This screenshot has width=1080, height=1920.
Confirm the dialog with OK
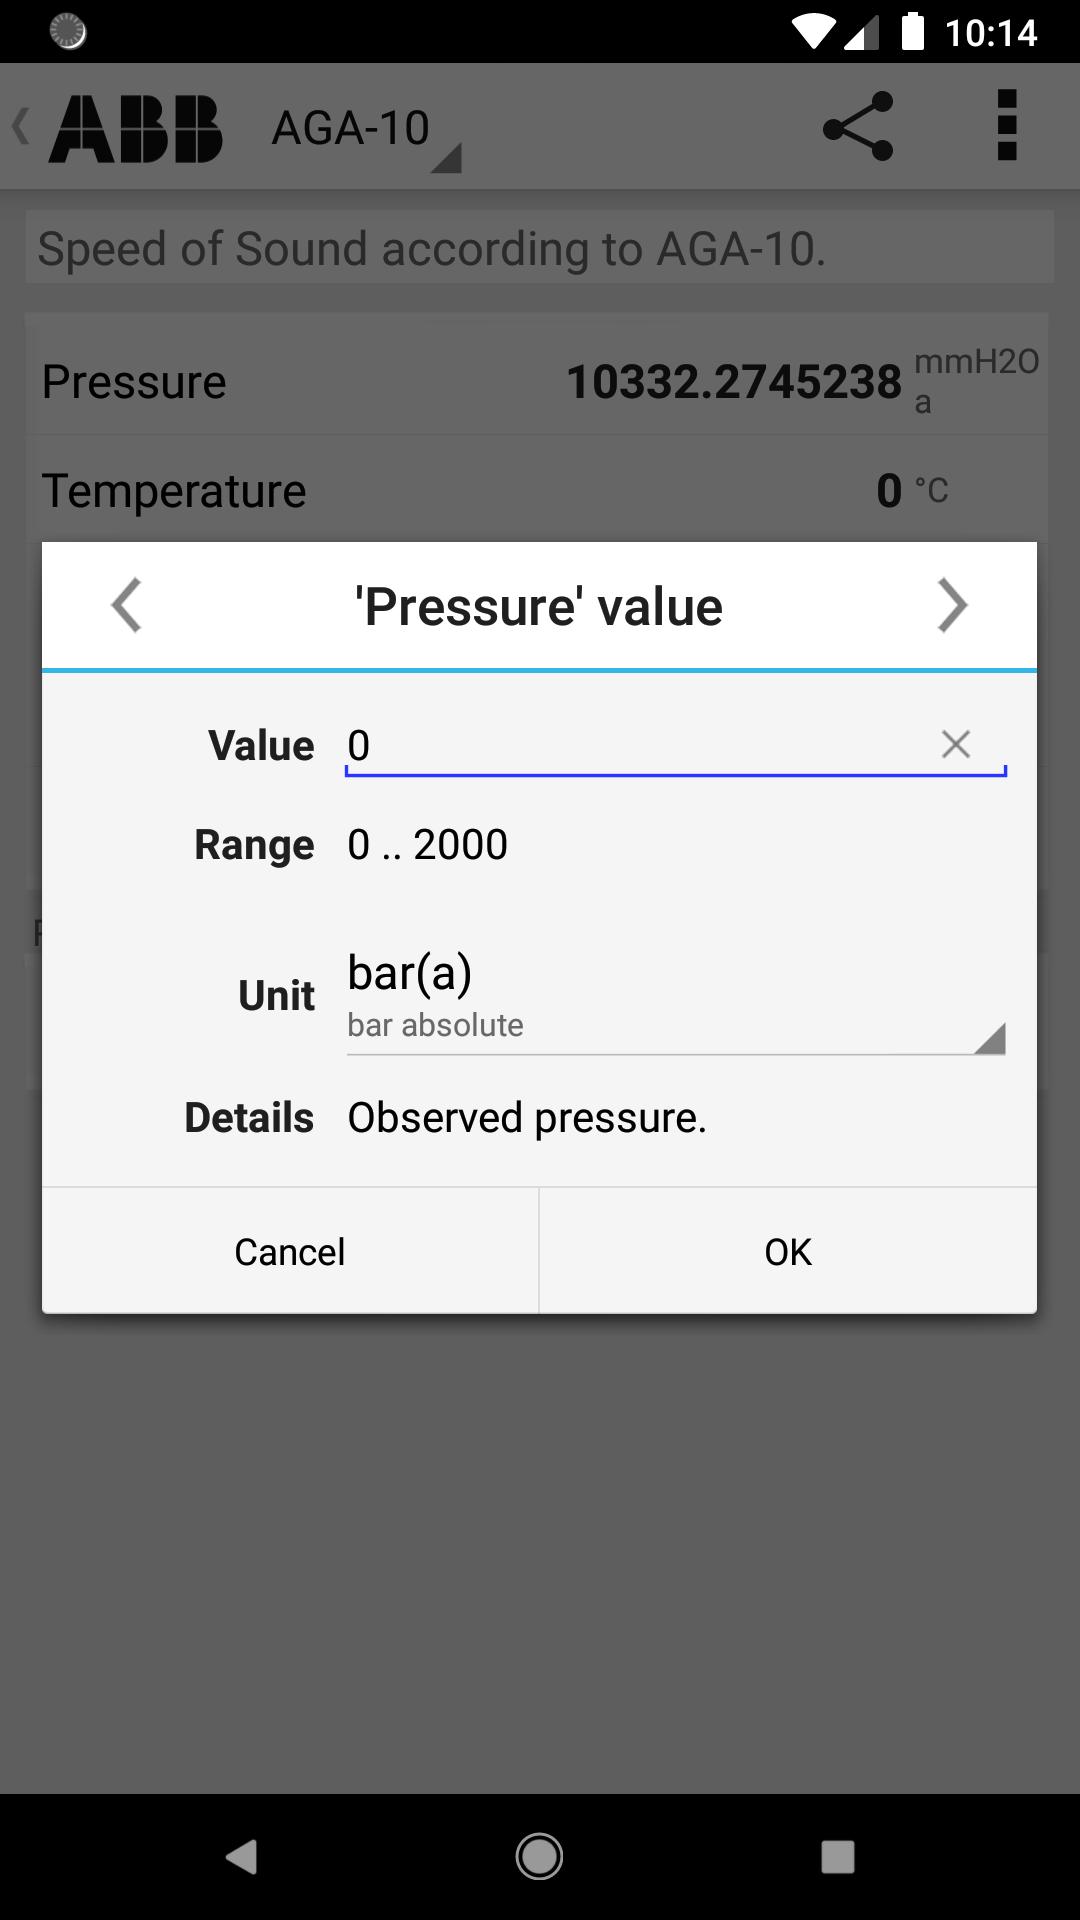787,1251
